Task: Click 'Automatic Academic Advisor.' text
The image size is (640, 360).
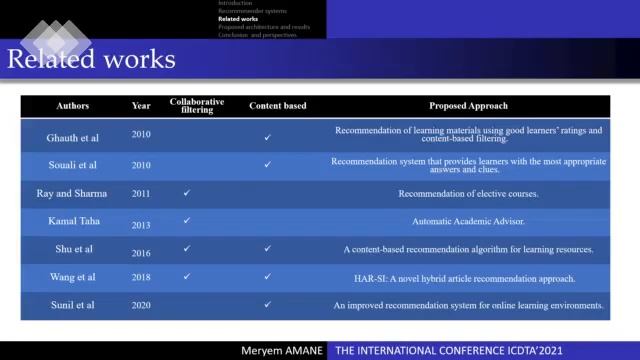Action: click(468, 221)
